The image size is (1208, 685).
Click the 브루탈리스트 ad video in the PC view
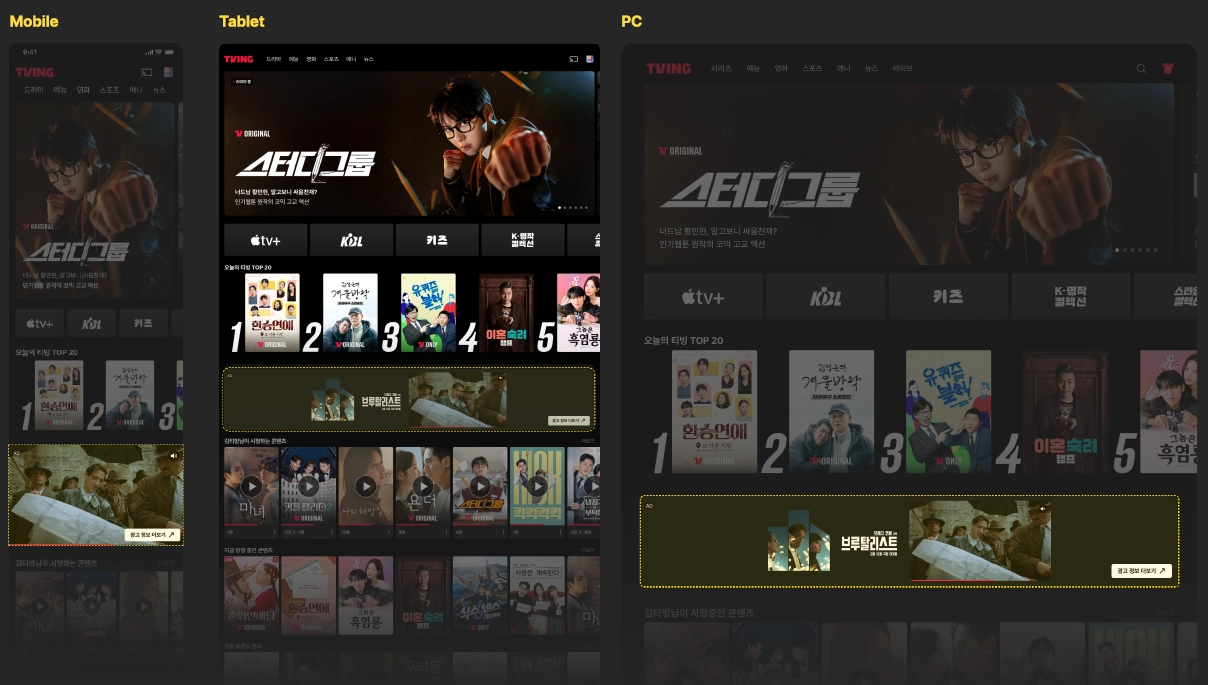pyautogui.click(x=980, y=540)
